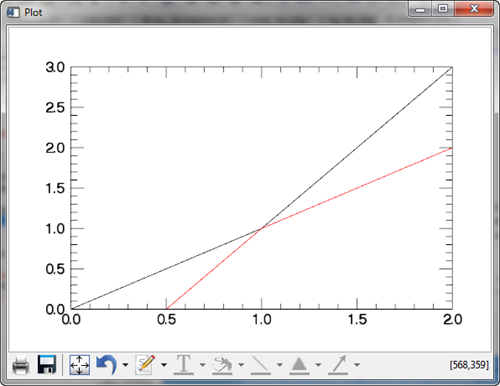500x386 pixels.
Task: Click the 2.5 y-axis tick label
Action: [x=55, y=108]
